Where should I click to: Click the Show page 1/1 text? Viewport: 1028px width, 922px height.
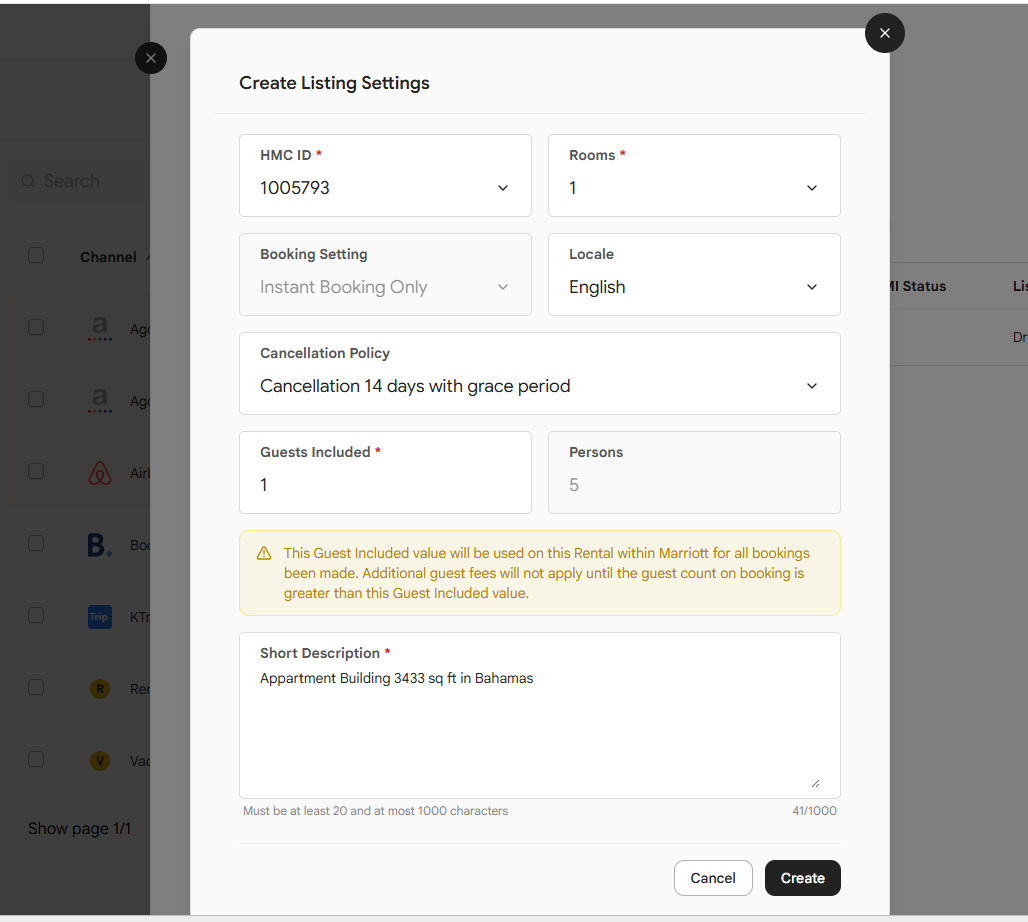click(x=79, y=829)
